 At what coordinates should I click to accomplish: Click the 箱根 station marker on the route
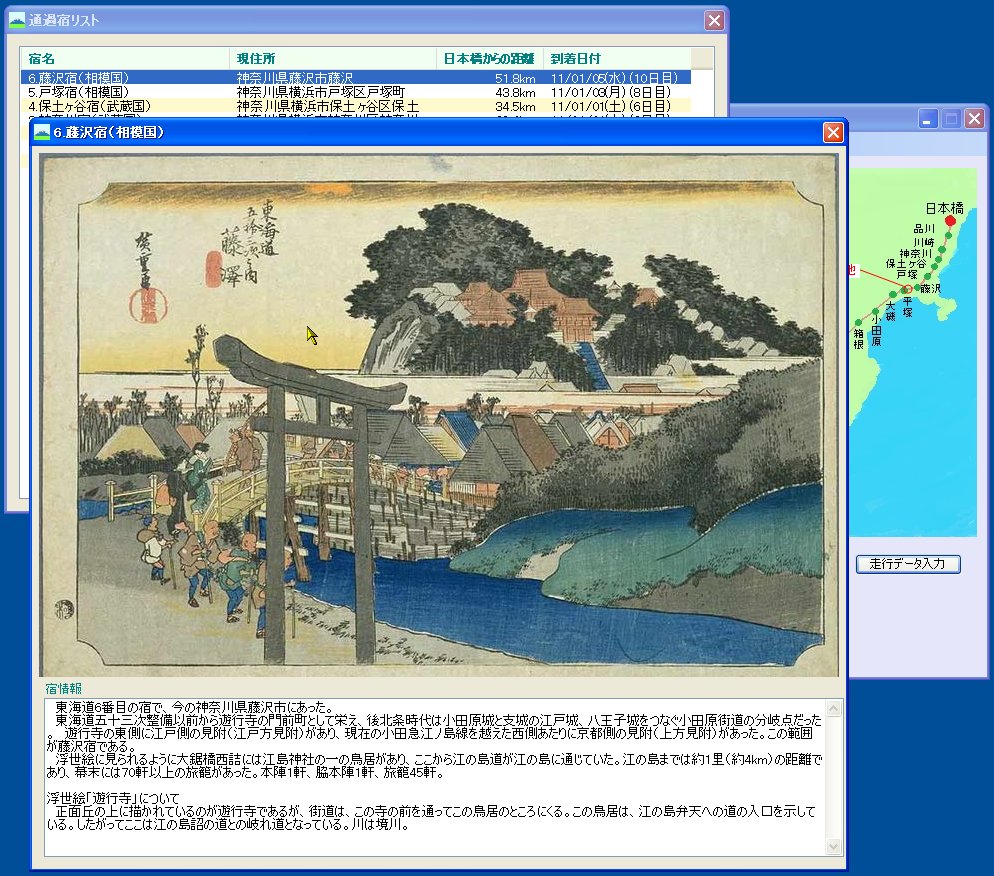pos(858,322)
